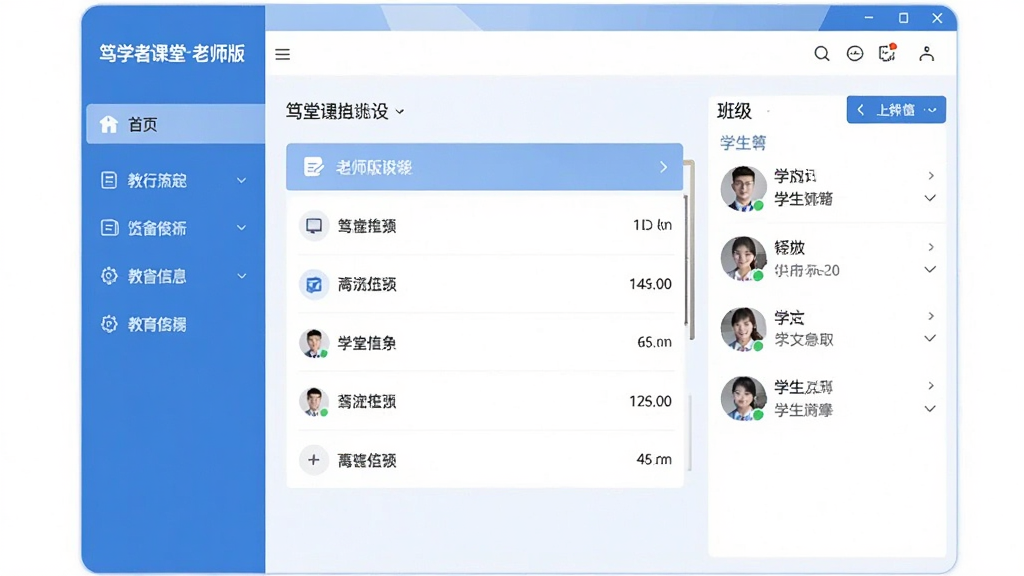Click the document icon of the second sidebar entry
The height and width of the screenshot is (576, 1024).
point(109,180)
